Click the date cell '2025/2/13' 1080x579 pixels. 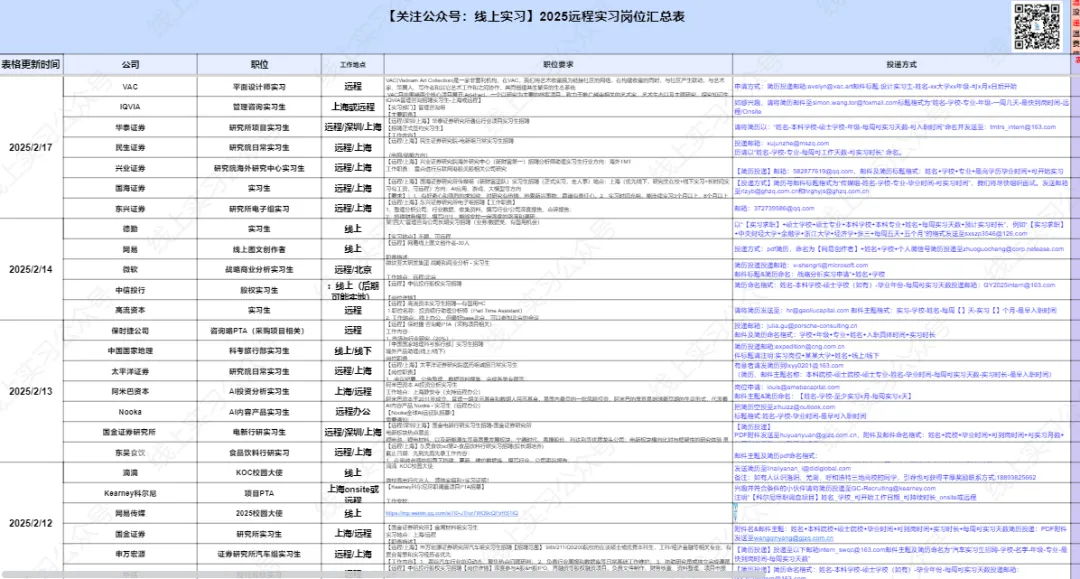31,391
